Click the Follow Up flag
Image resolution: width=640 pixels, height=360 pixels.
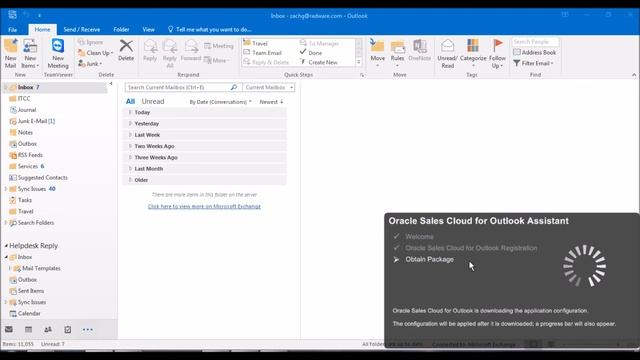(x=497, y=53)
